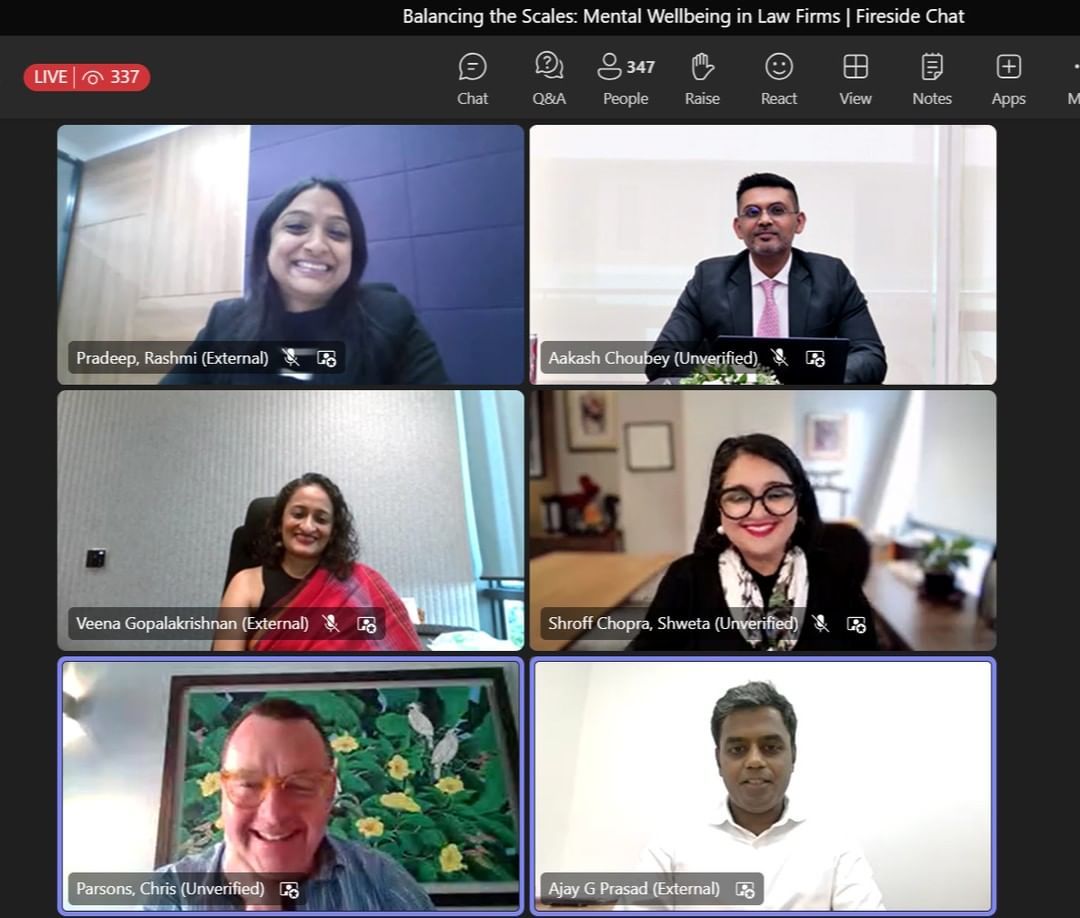Click camera icon beside Shroff Chopra, Shweta
This screenshot has width=1080, height=918.
[x=856, y=624]
